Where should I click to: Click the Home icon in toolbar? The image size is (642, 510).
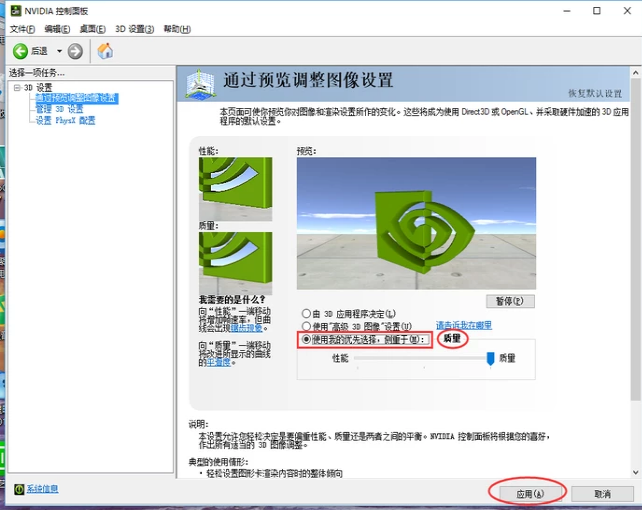point(105,51)
